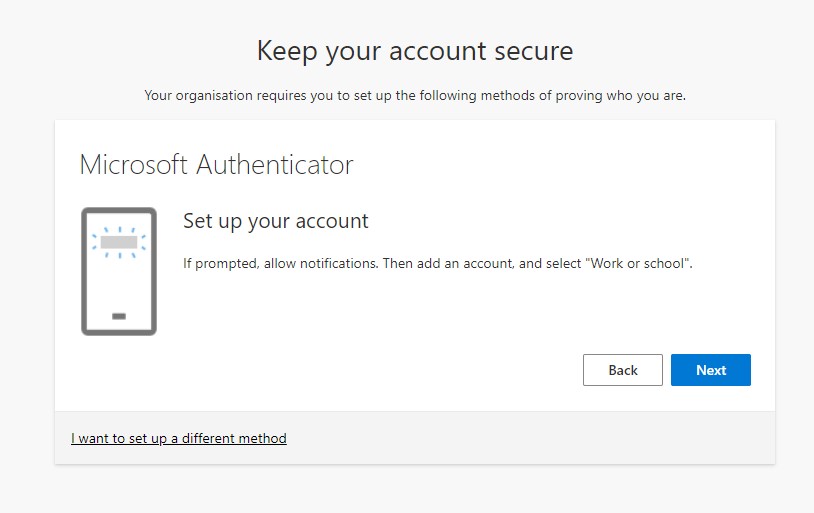
Task: Go back with the Back button
Action: point(622,370)
